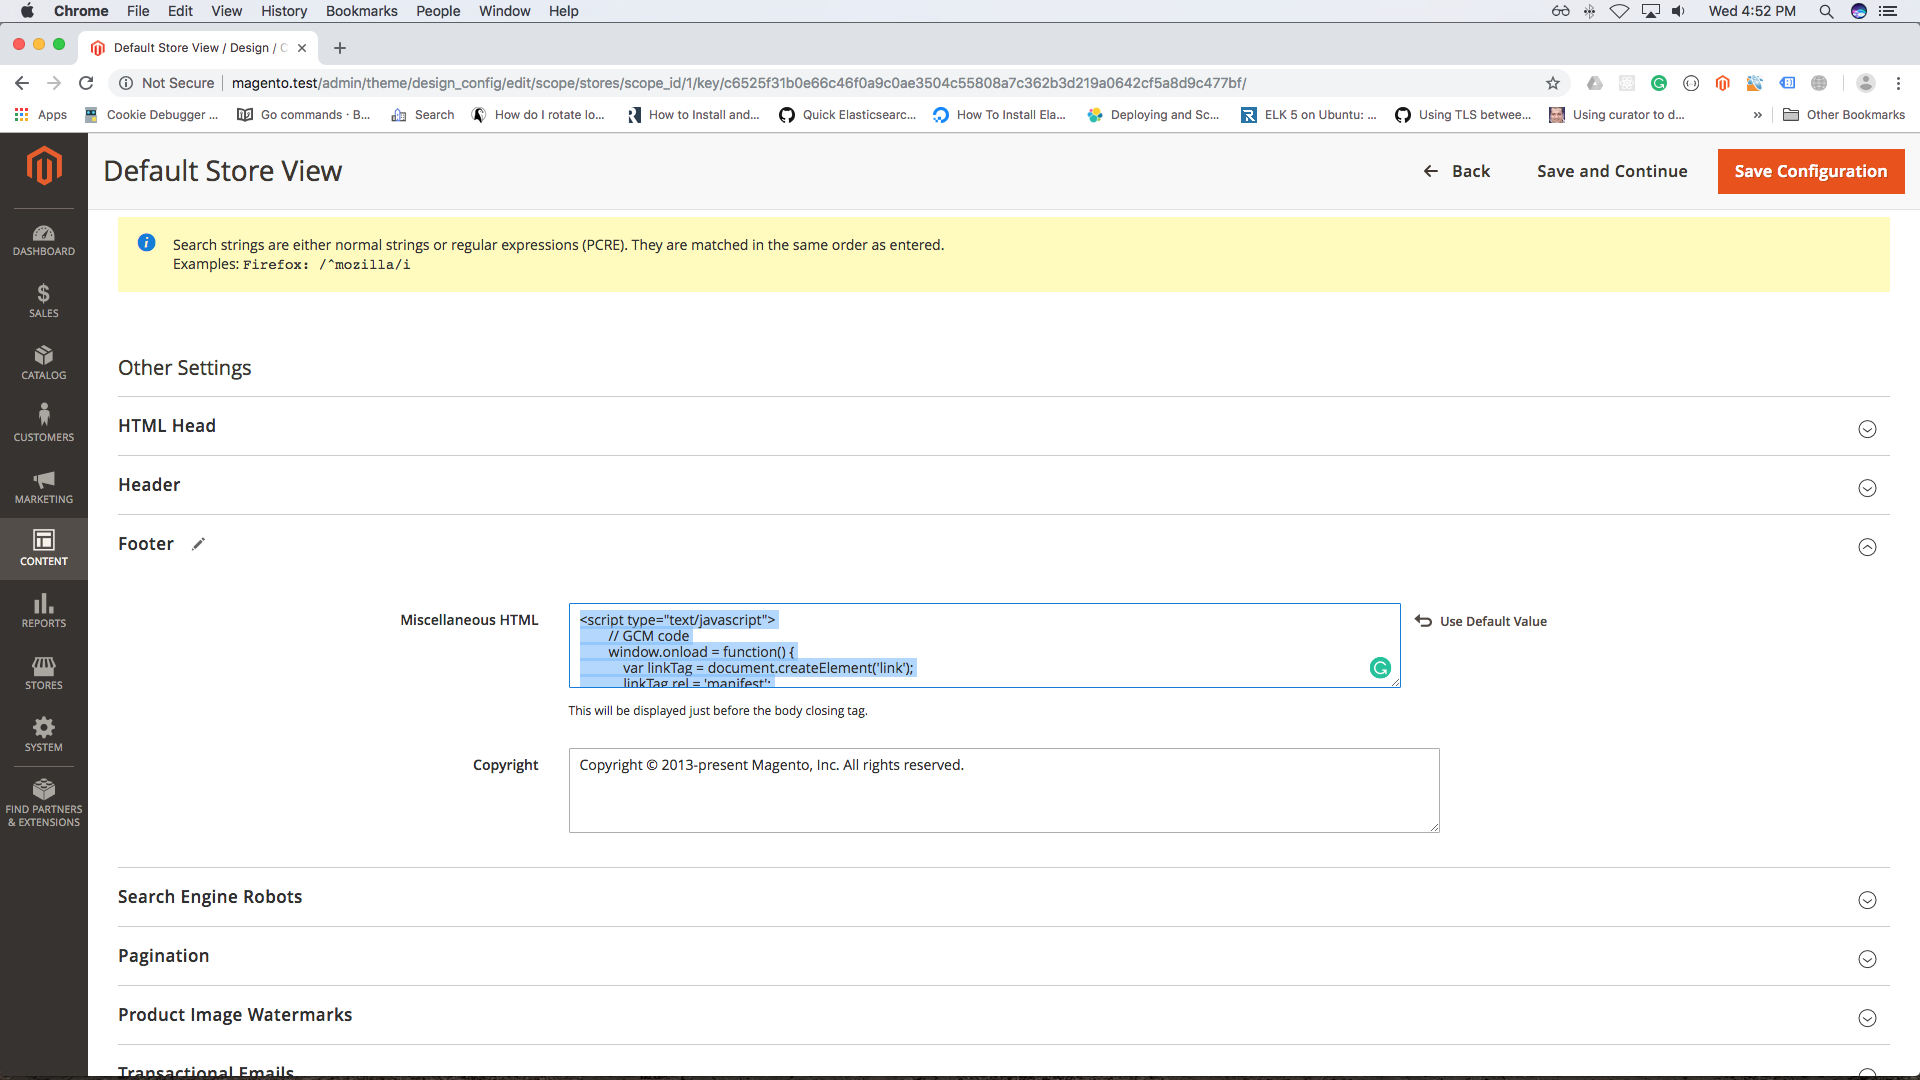Click the Footer pencil edit icon
The width and height of the screenshot is (1920, 1080).
tap(198, 544)
